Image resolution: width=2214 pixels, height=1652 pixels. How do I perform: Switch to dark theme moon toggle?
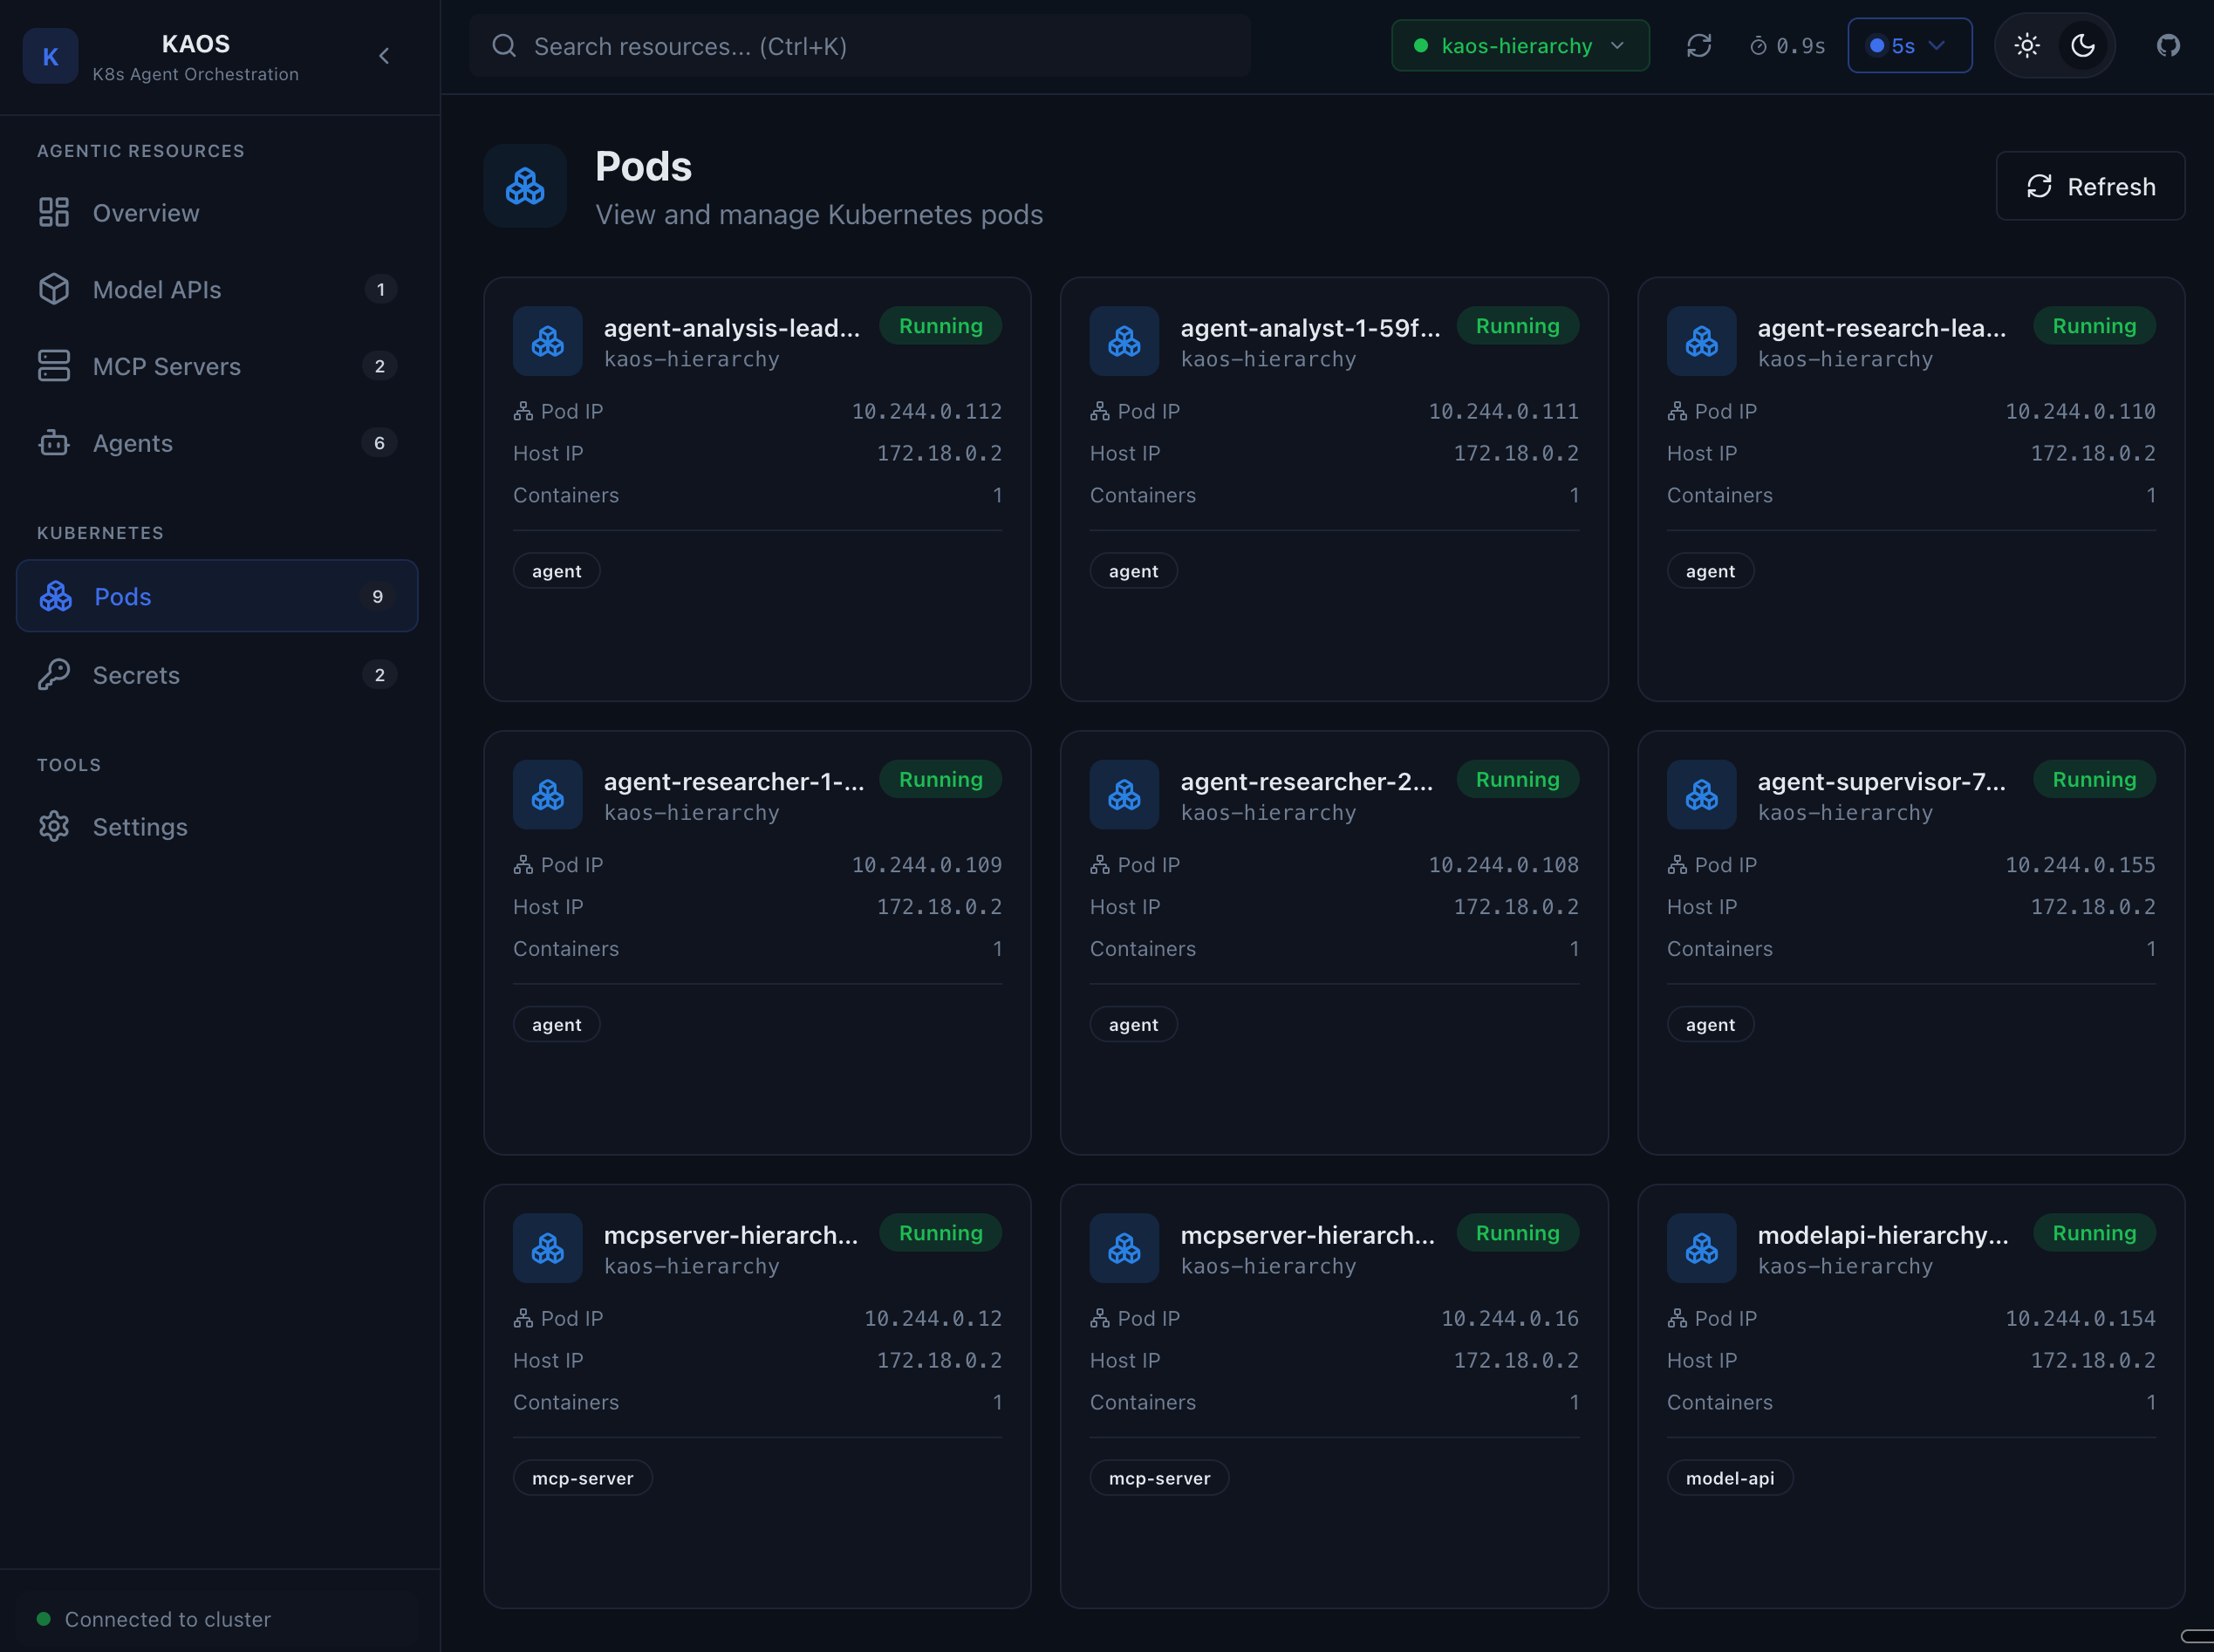[2083, 45]
